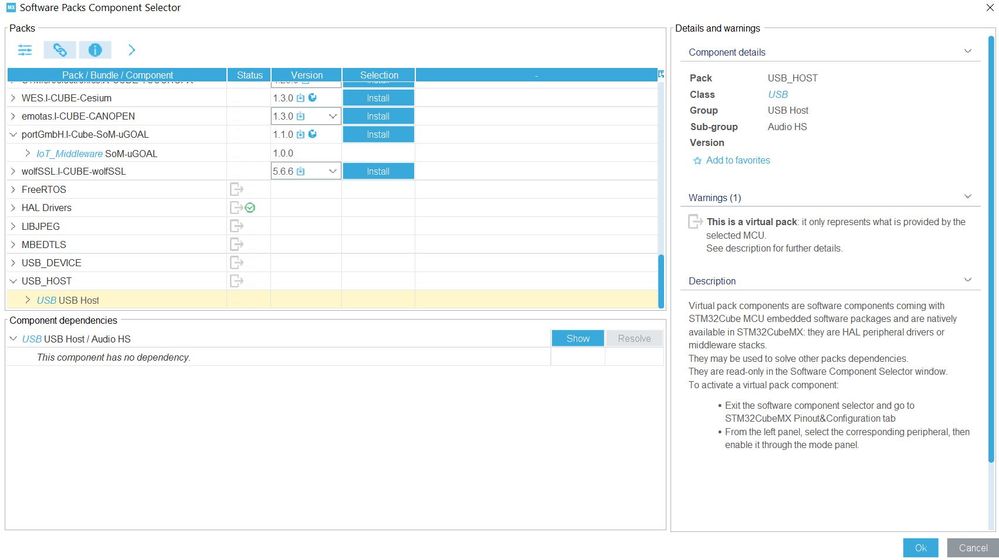Click the 'USB_HOST' pack value in details
Viewport: 999px width, 560px height.
[793, 78]
